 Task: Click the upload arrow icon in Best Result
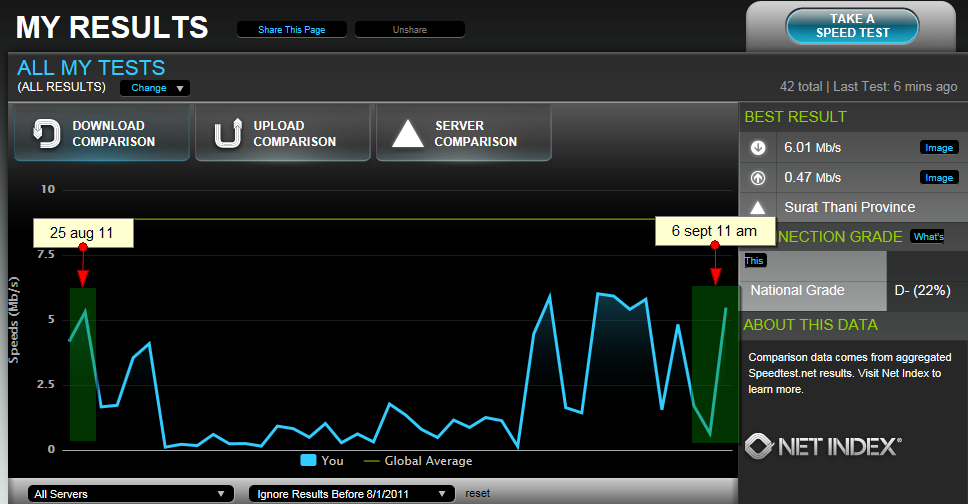(x=758, y=178)
